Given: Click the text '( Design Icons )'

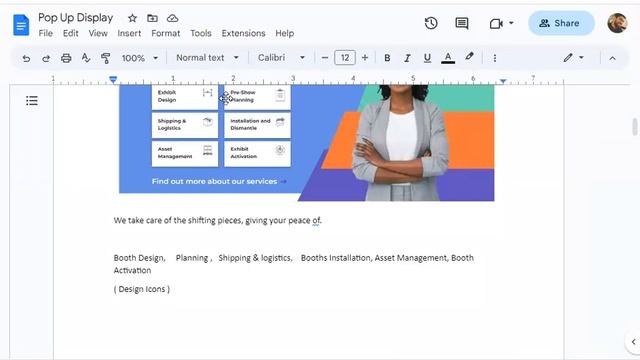Looking at the screenshot, I should (142, 289).
